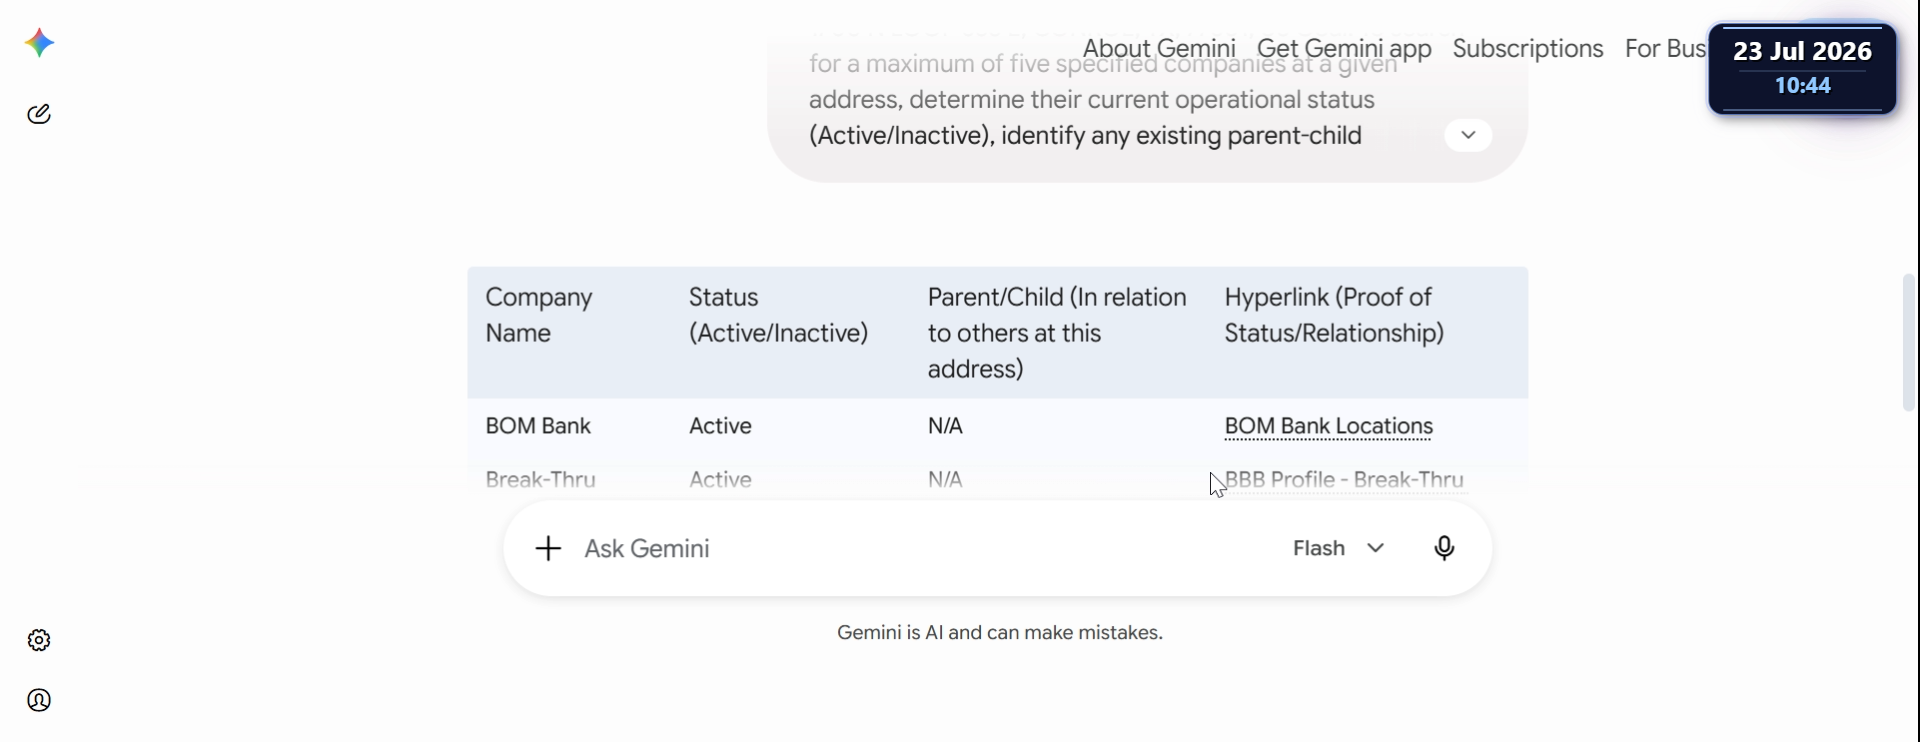Open BBB Profile Break-Thru link
The image size is (1920, 742).
pos(1344,480)
